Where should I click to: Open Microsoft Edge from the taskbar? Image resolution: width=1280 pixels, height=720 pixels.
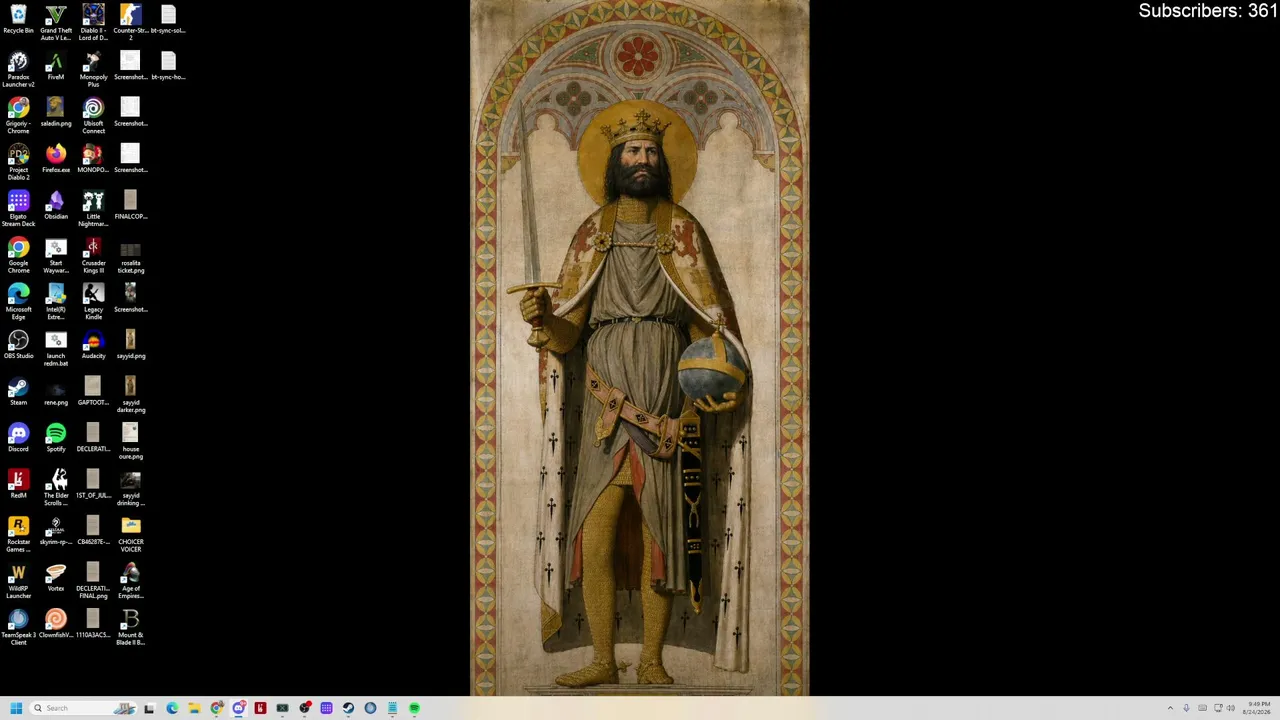172,708
